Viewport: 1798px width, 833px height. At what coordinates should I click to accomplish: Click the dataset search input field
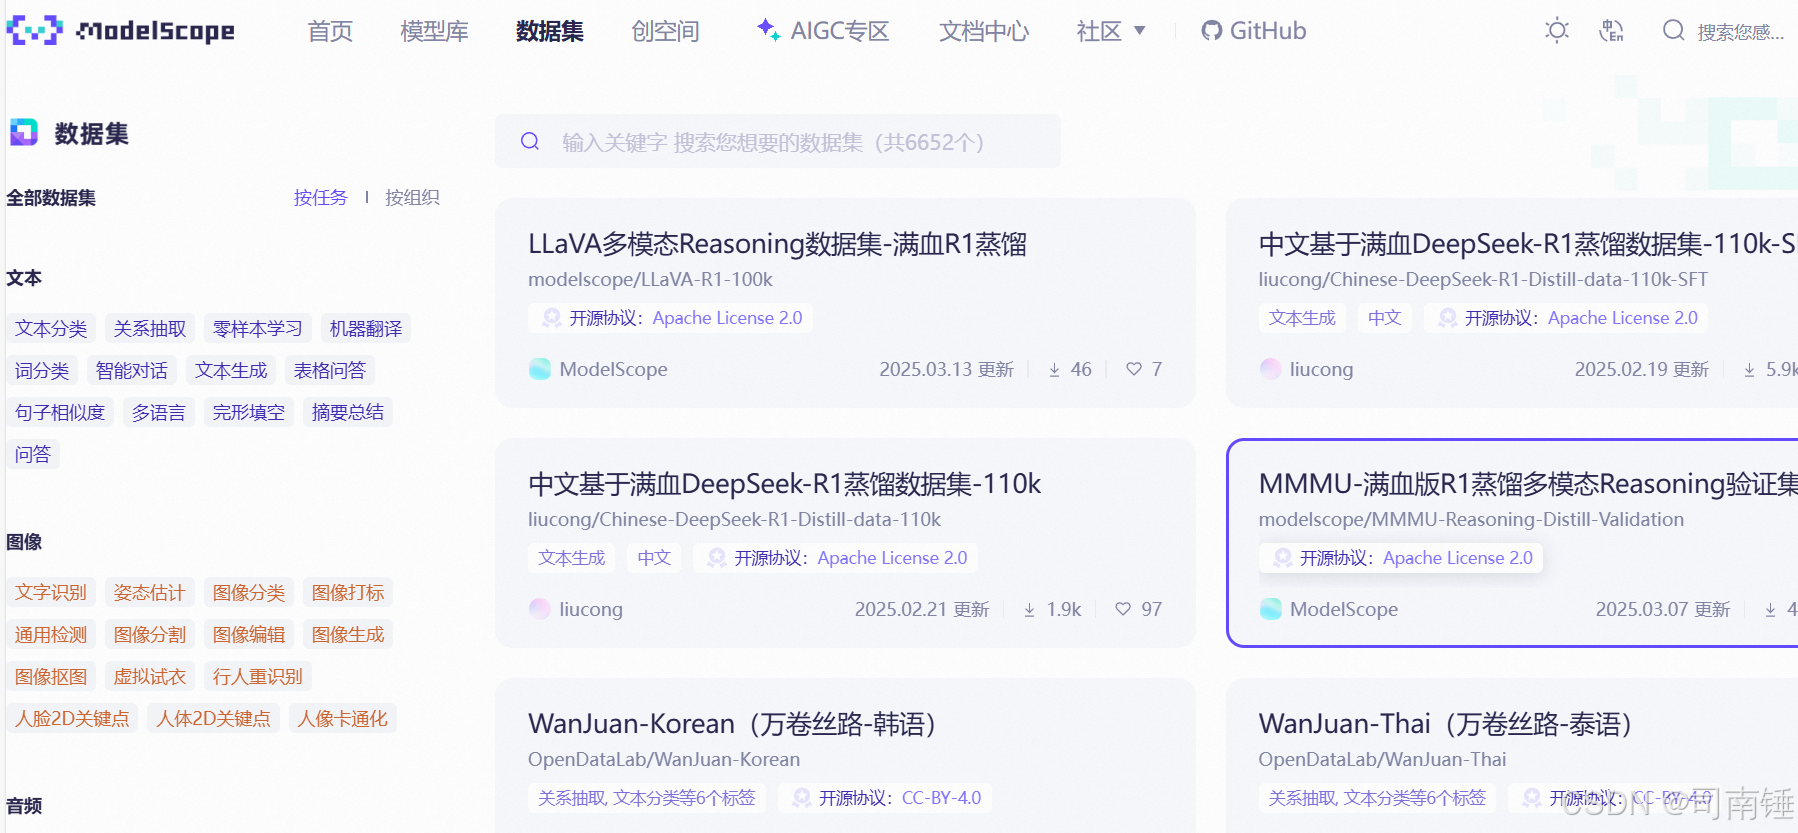tap(778, 141)
